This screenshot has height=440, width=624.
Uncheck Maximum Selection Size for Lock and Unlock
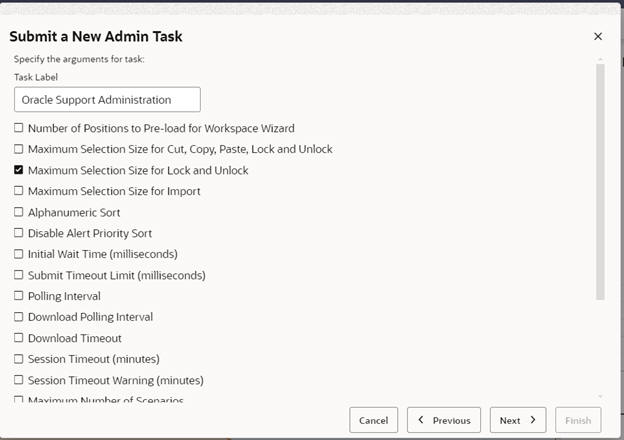[19, 170]
